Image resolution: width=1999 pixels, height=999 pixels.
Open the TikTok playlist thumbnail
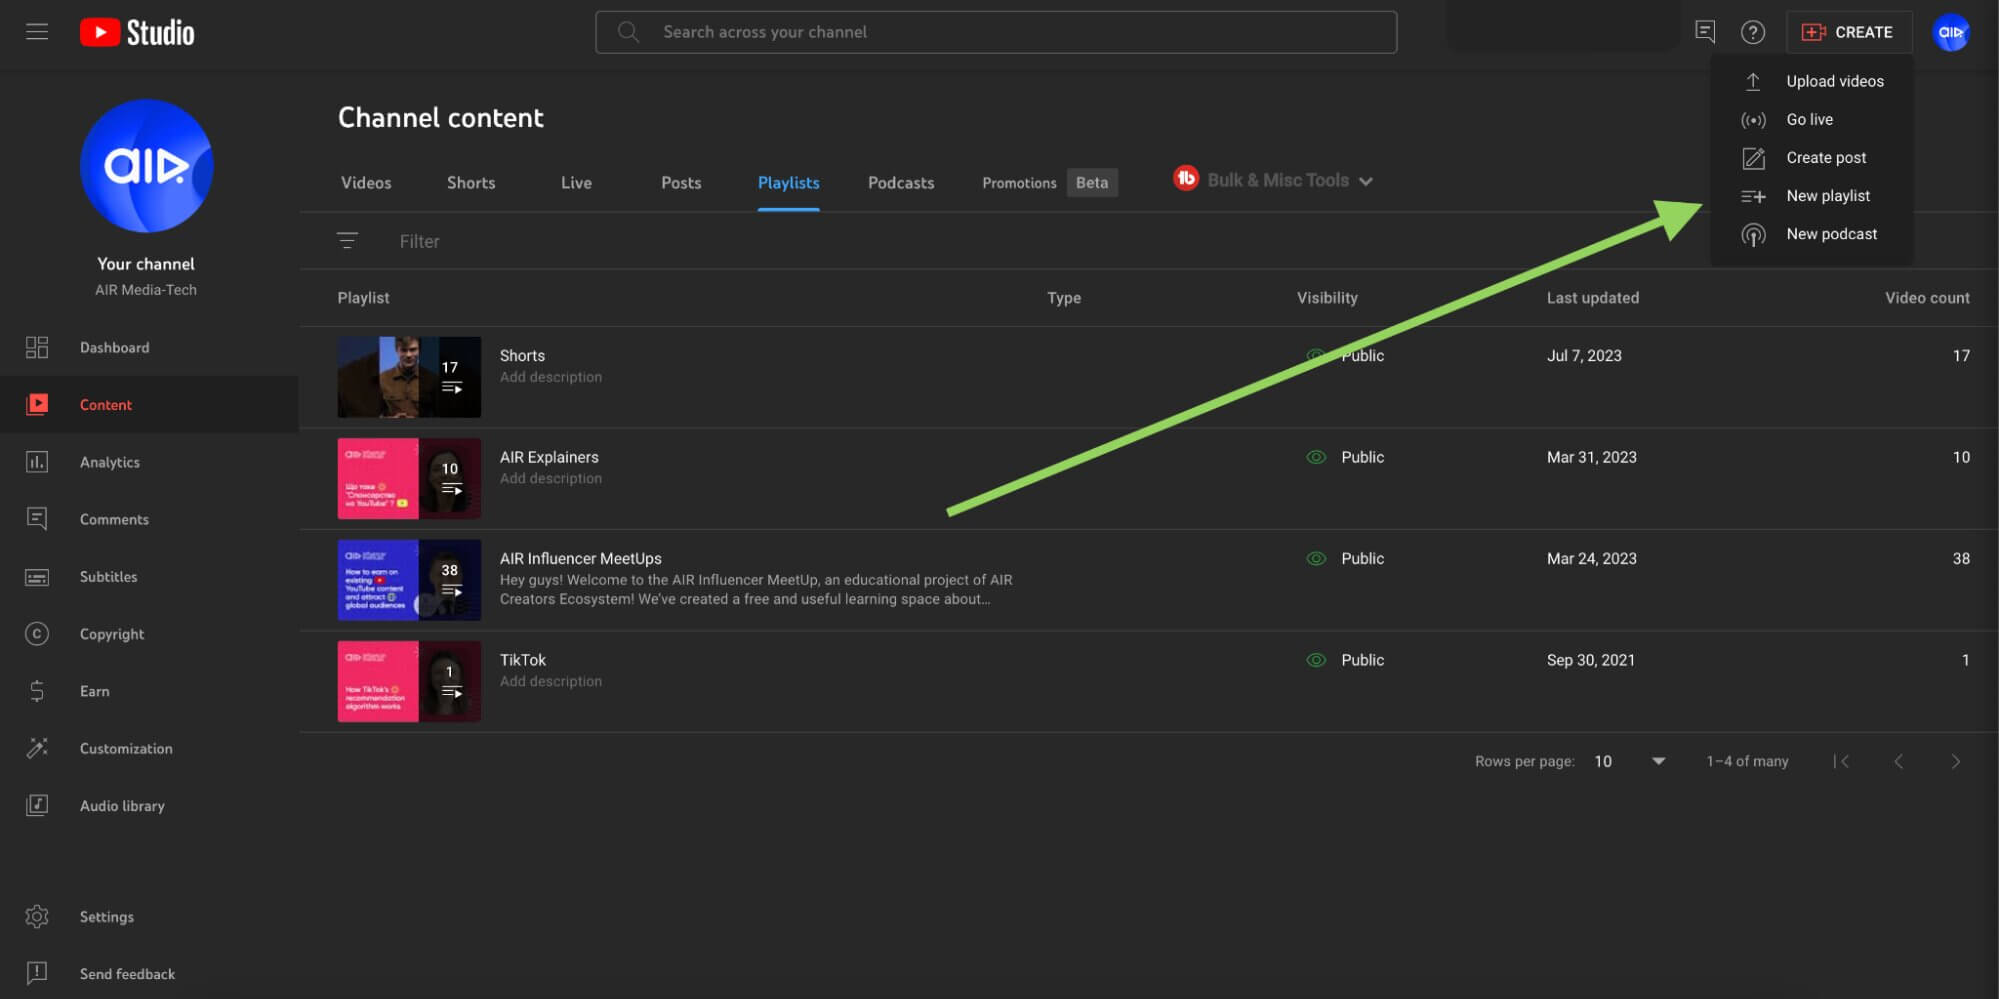[x=409, y=681]
